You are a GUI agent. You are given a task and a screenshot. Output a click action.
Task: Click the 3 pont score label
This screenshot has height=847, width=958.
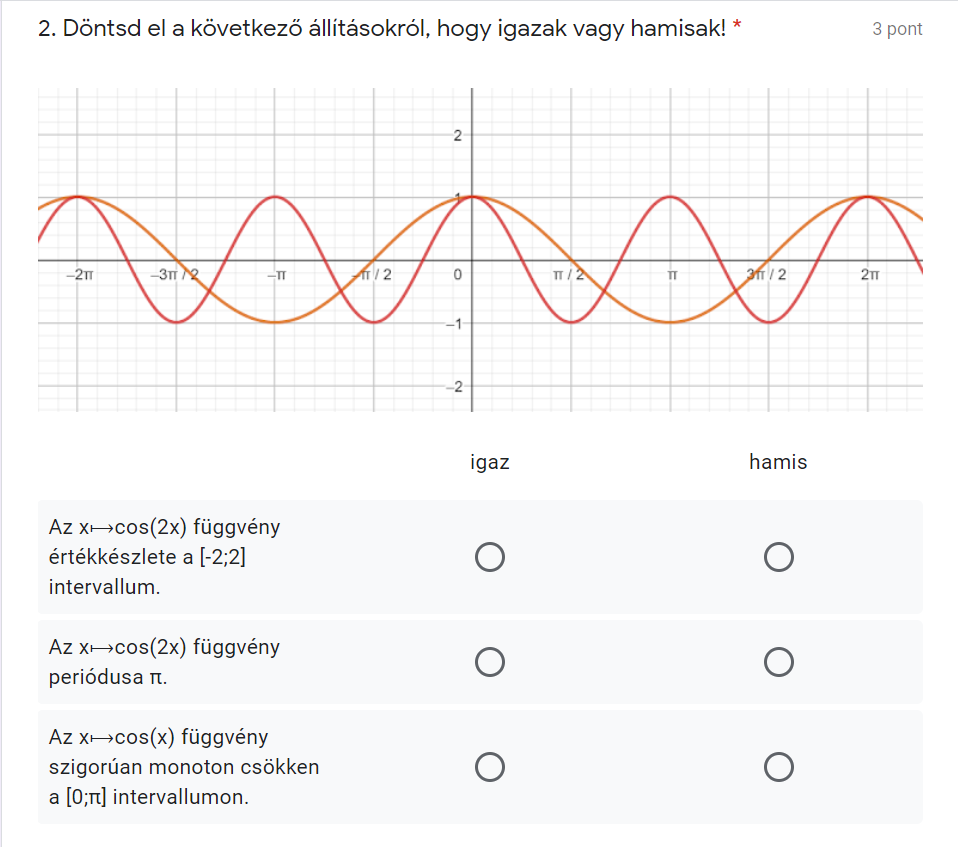[897, 29]
